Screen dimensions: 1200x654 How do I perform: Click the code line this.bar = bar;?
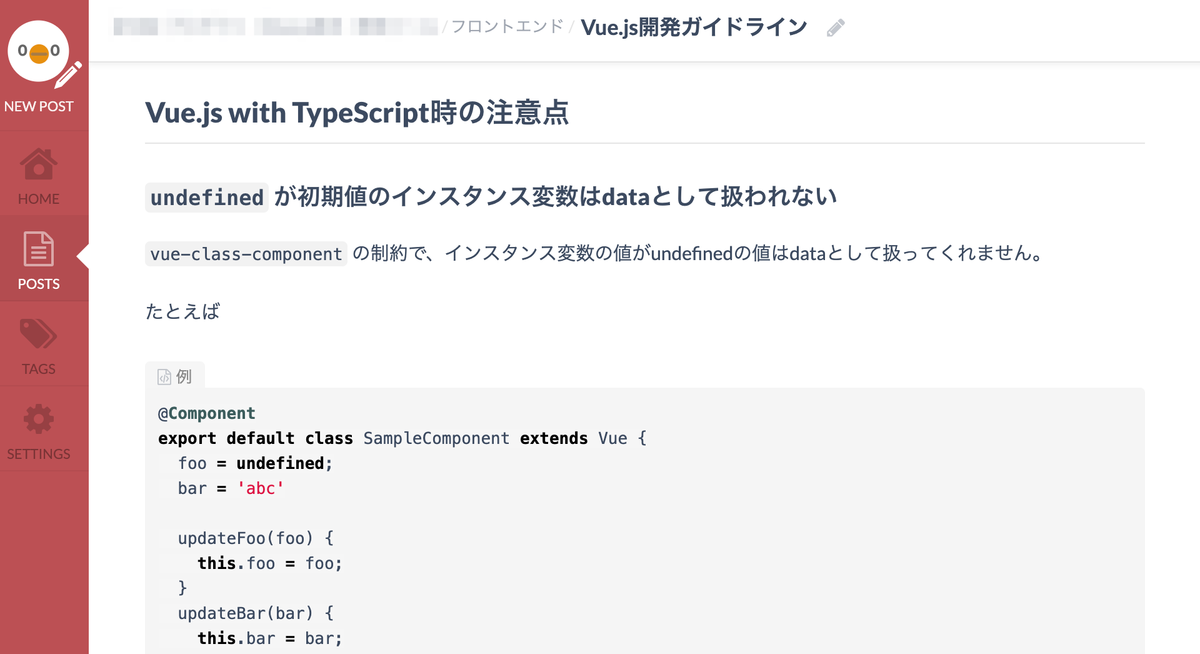(270, 638)
